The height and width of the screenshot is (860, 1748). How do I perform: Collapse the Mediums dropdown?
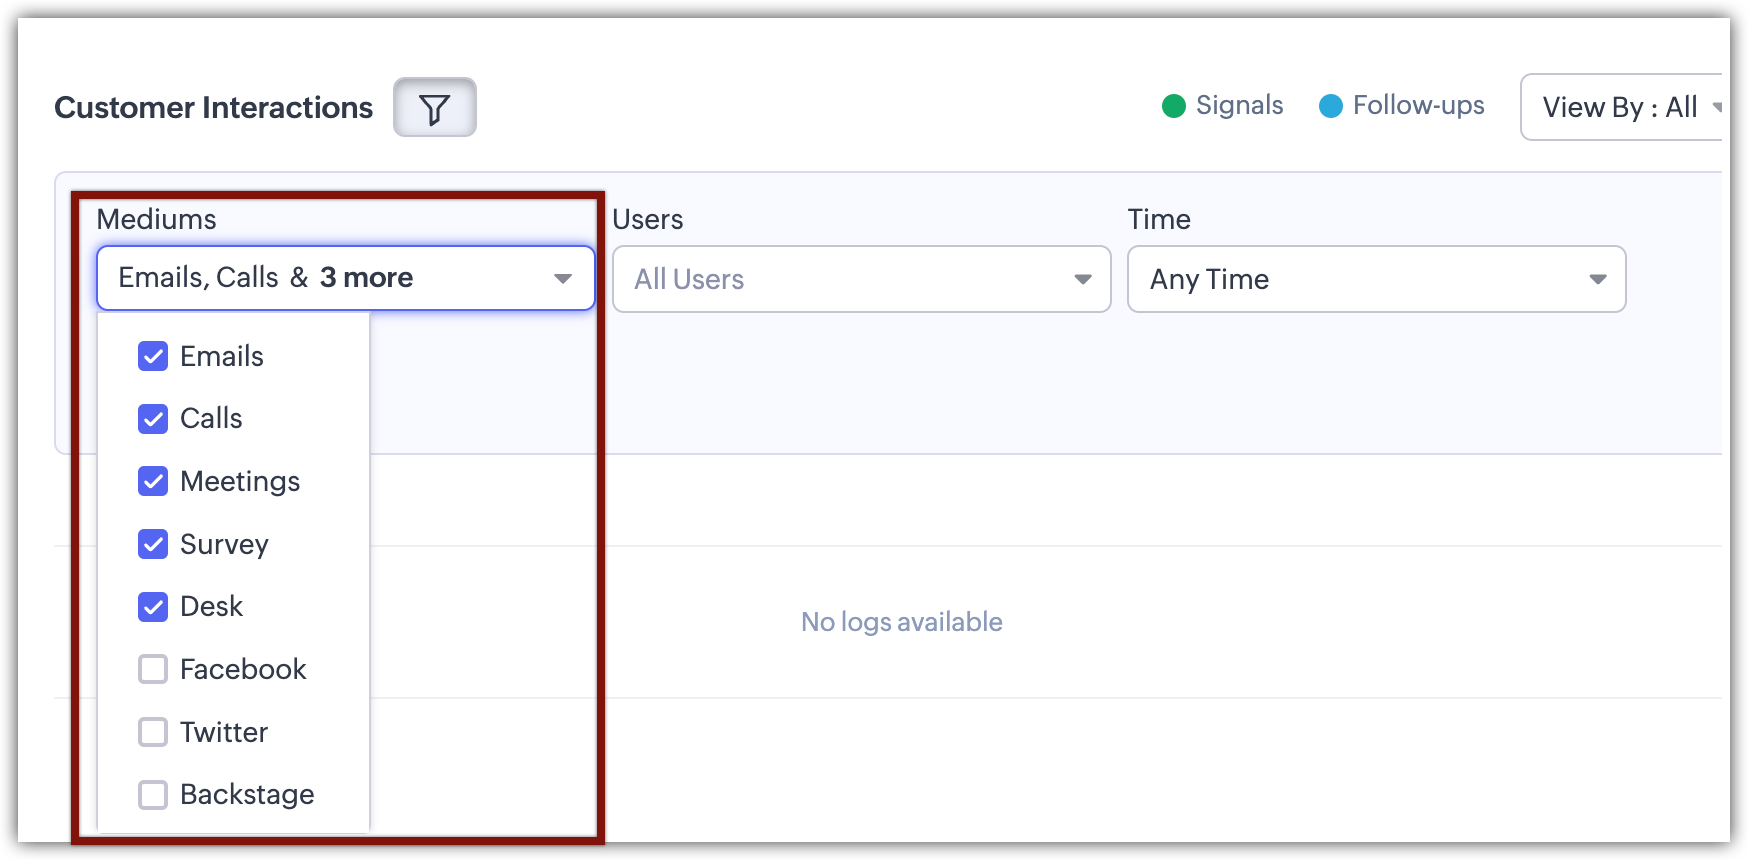[x=562, y=278]
